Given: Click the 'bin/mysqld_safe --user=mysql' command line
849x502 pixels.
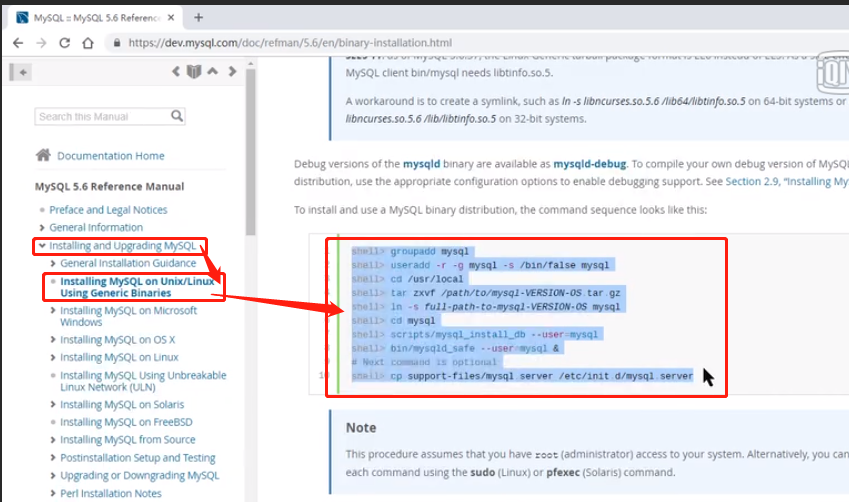Looking at the screenshot, I should click(x=455, y=348).
